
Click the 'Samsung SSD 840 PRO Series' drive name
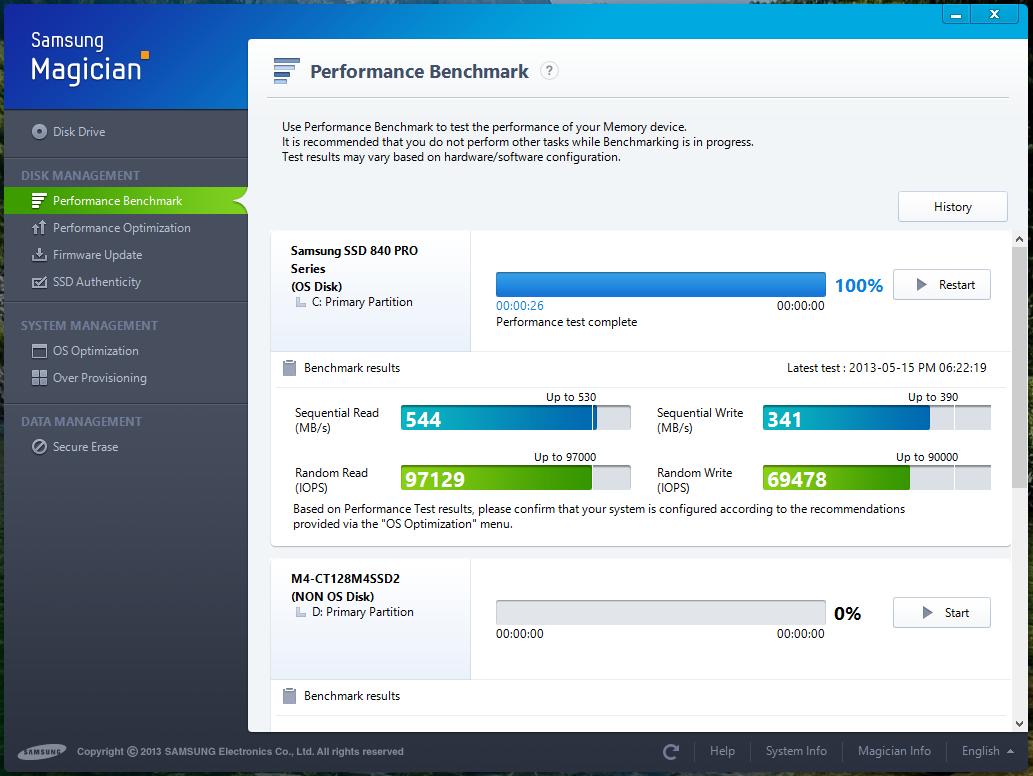pos(354,260)
